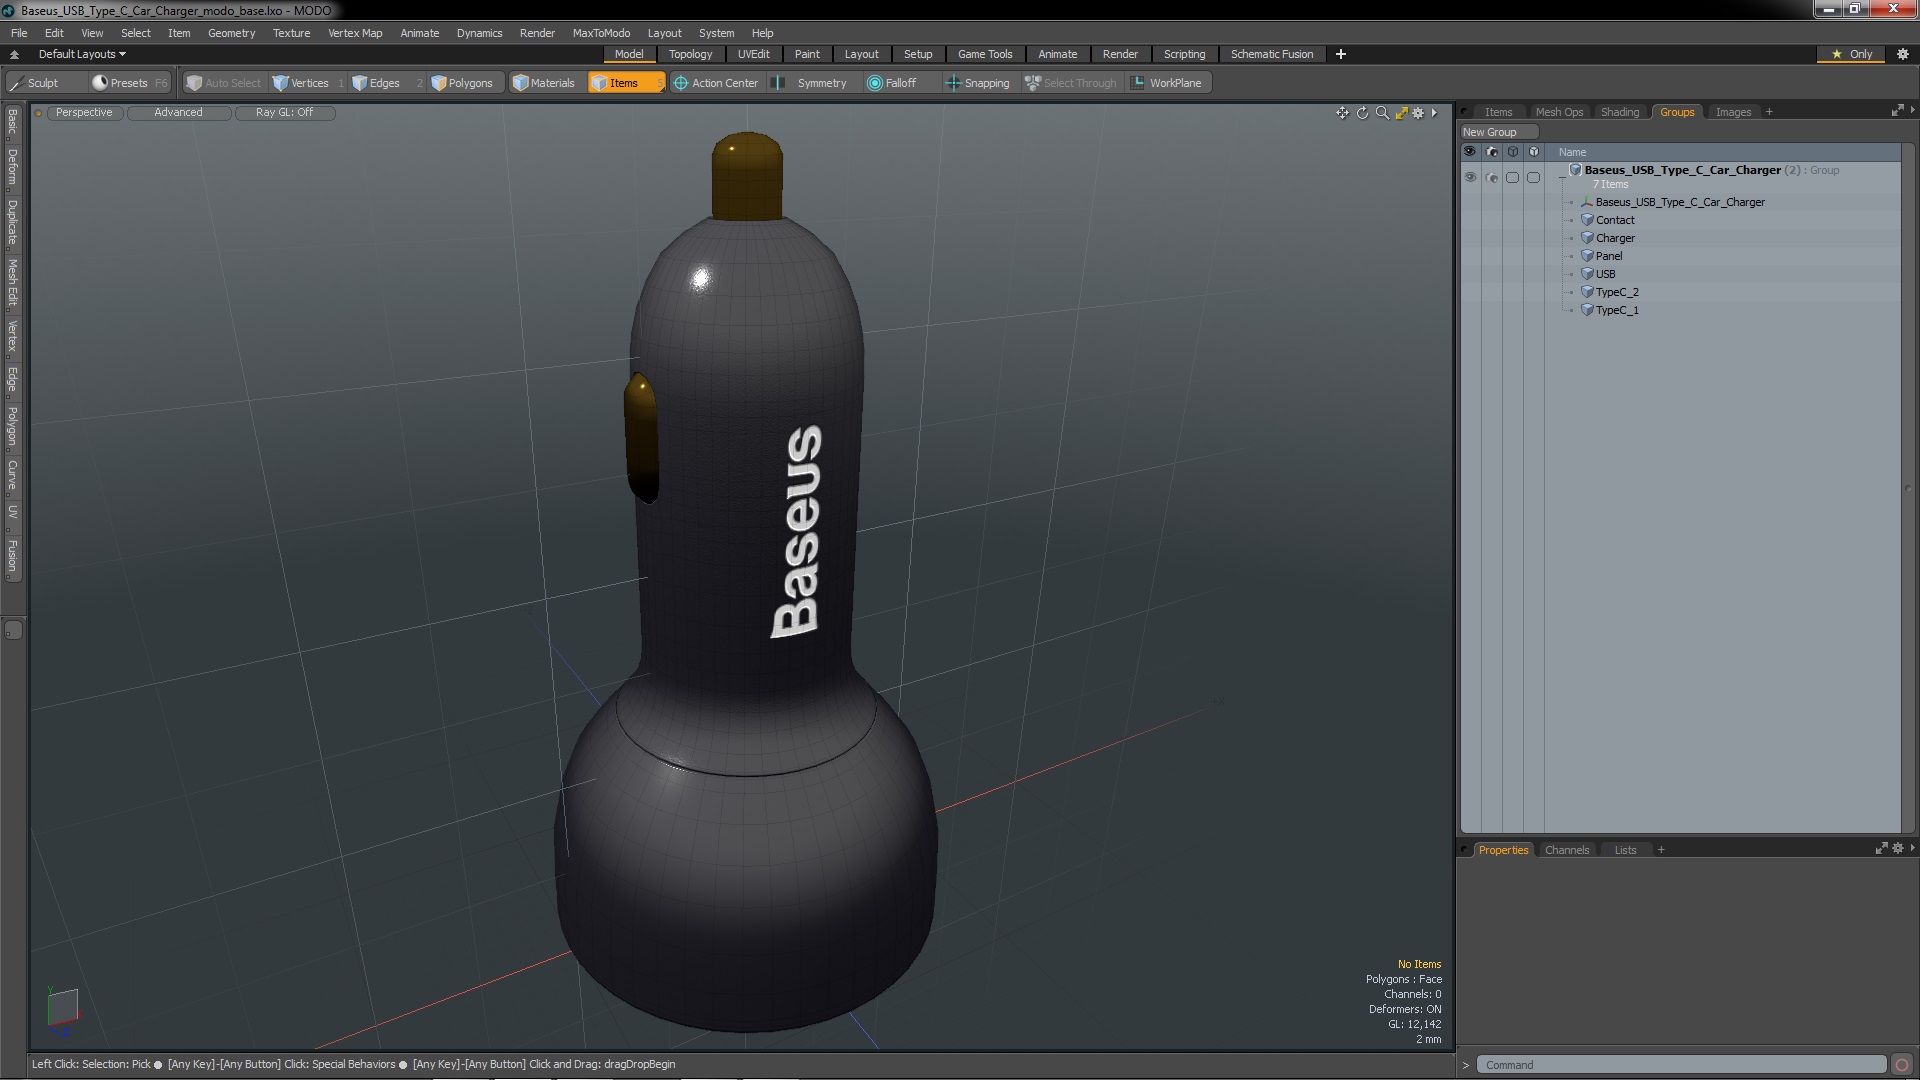Toggle the second checkbox in Baseus group row
This screenshot has width=1920, height=1080.
[x=1533, y=177]
